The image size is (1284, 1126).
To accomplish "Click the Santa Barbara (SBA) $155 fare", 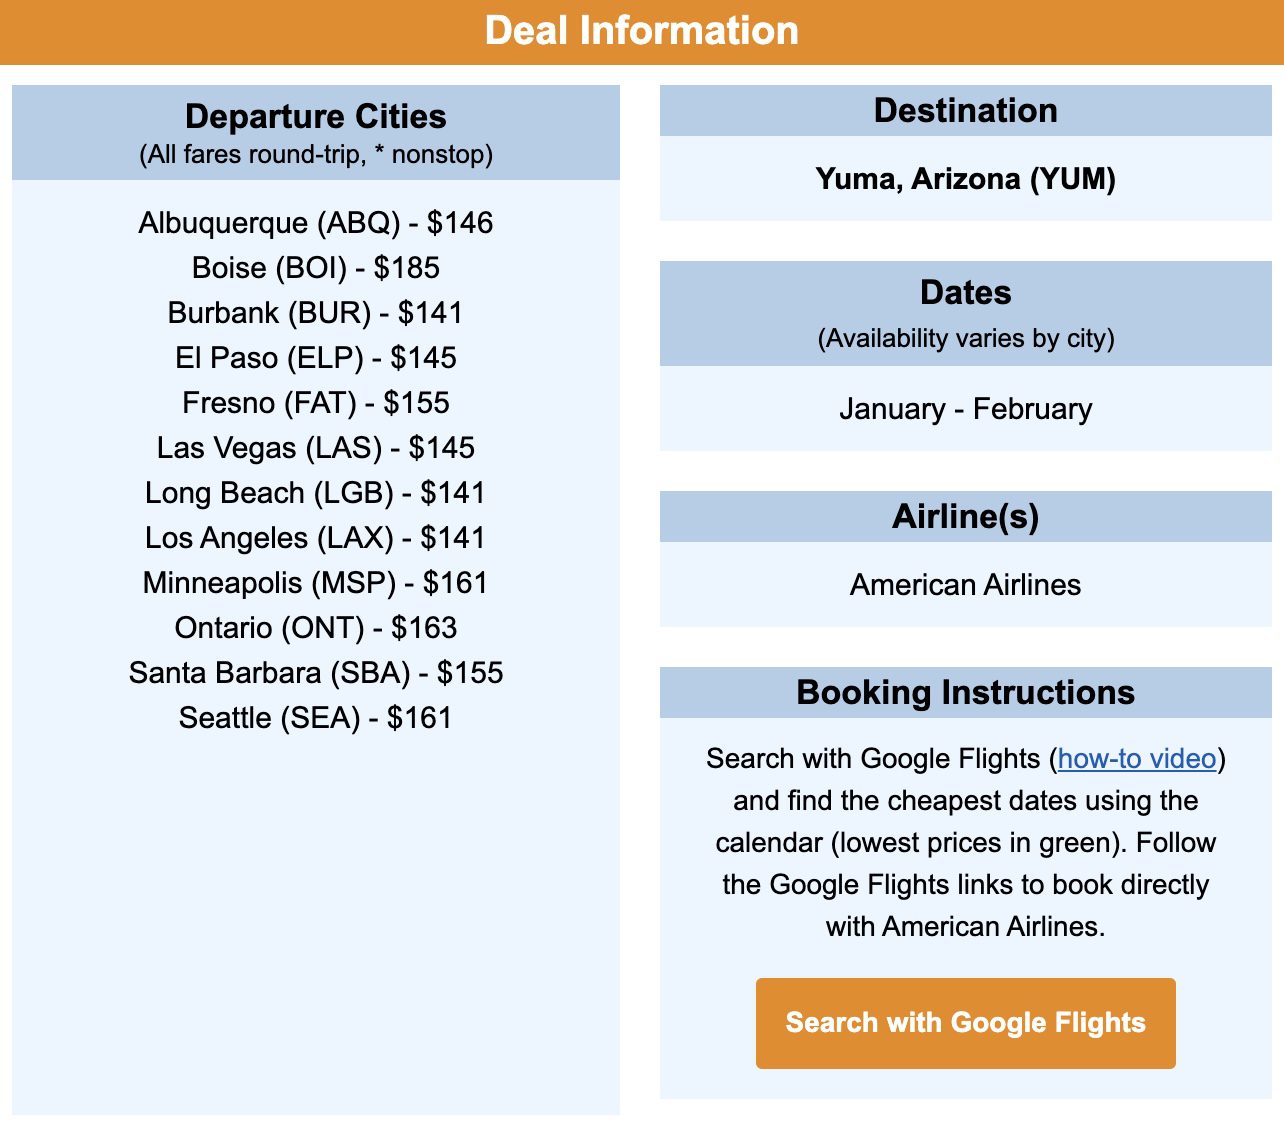I will point(316,673).
